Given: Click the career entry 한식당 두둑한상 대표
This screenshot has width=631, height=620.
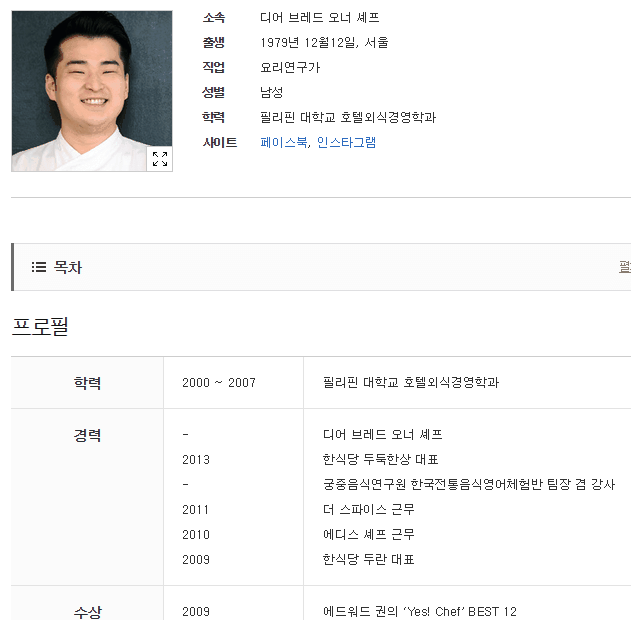Looking at the screenshot, I should (380, 459).
